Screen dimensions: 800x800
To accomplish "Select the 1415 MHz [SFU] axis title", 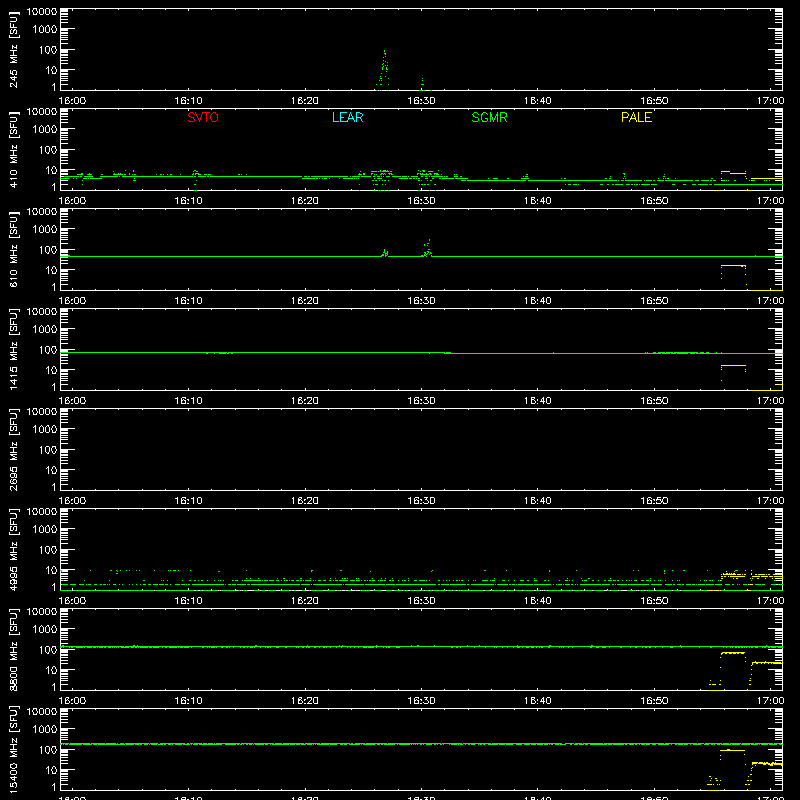I will pyautogui.click(x=13, y=349).
